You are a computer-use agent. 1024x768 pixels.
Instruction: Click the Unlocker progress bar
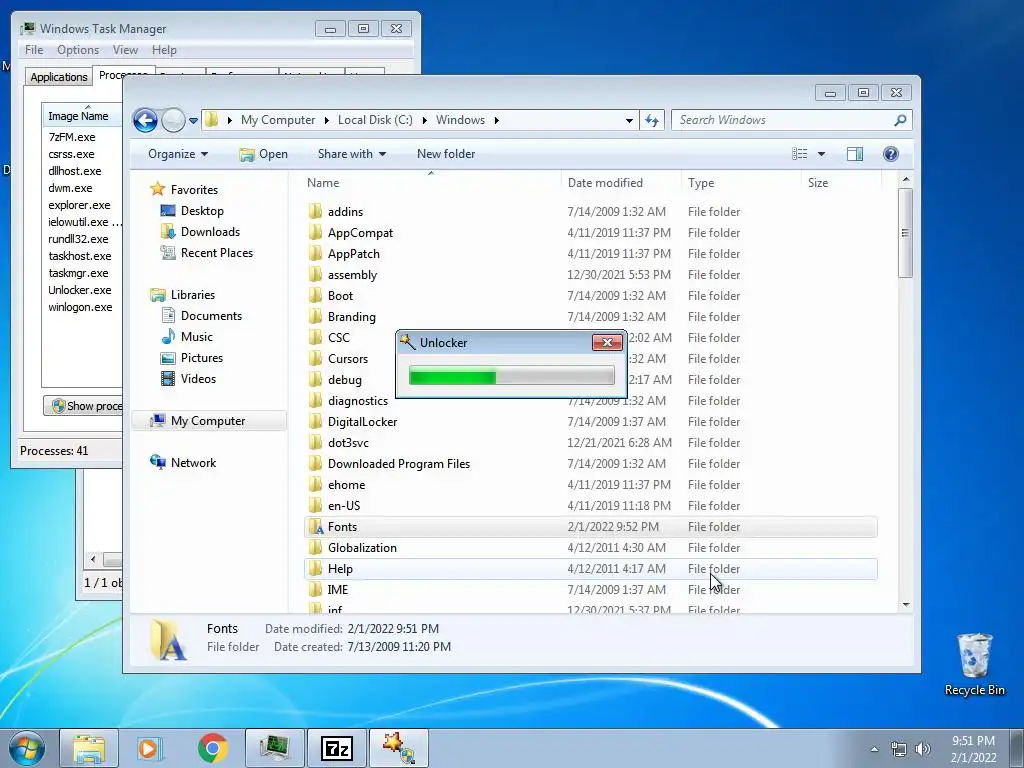tap(511, 376)
